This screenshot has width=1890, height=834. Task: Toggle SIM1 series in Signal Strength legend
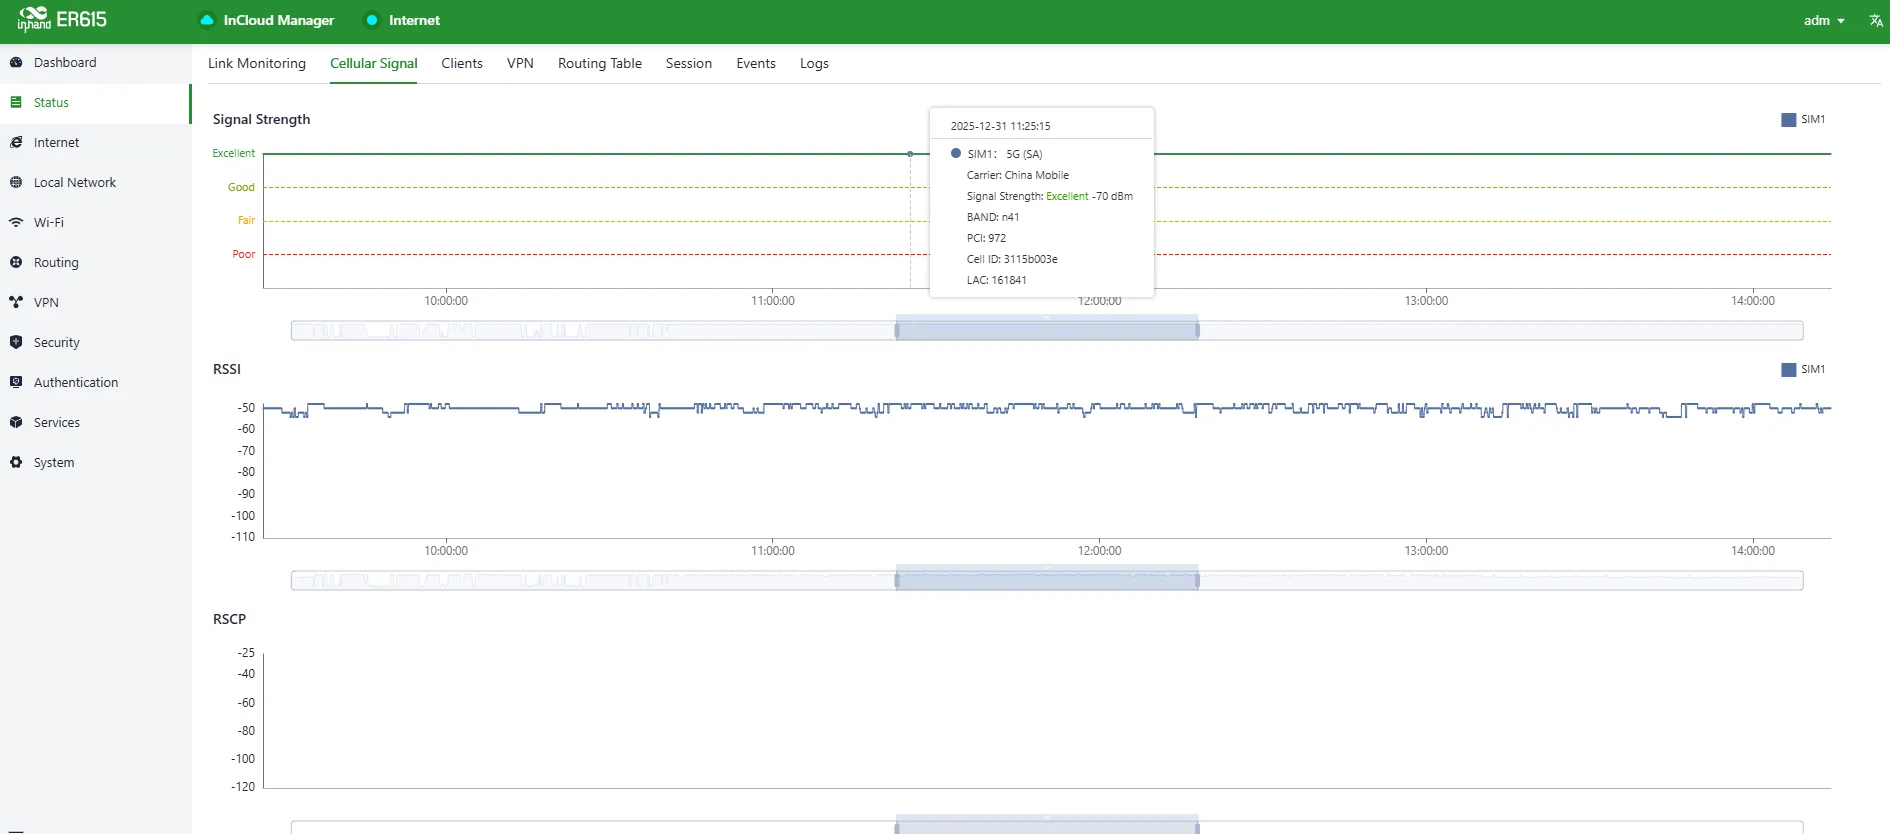click(x=1803, y=119)
